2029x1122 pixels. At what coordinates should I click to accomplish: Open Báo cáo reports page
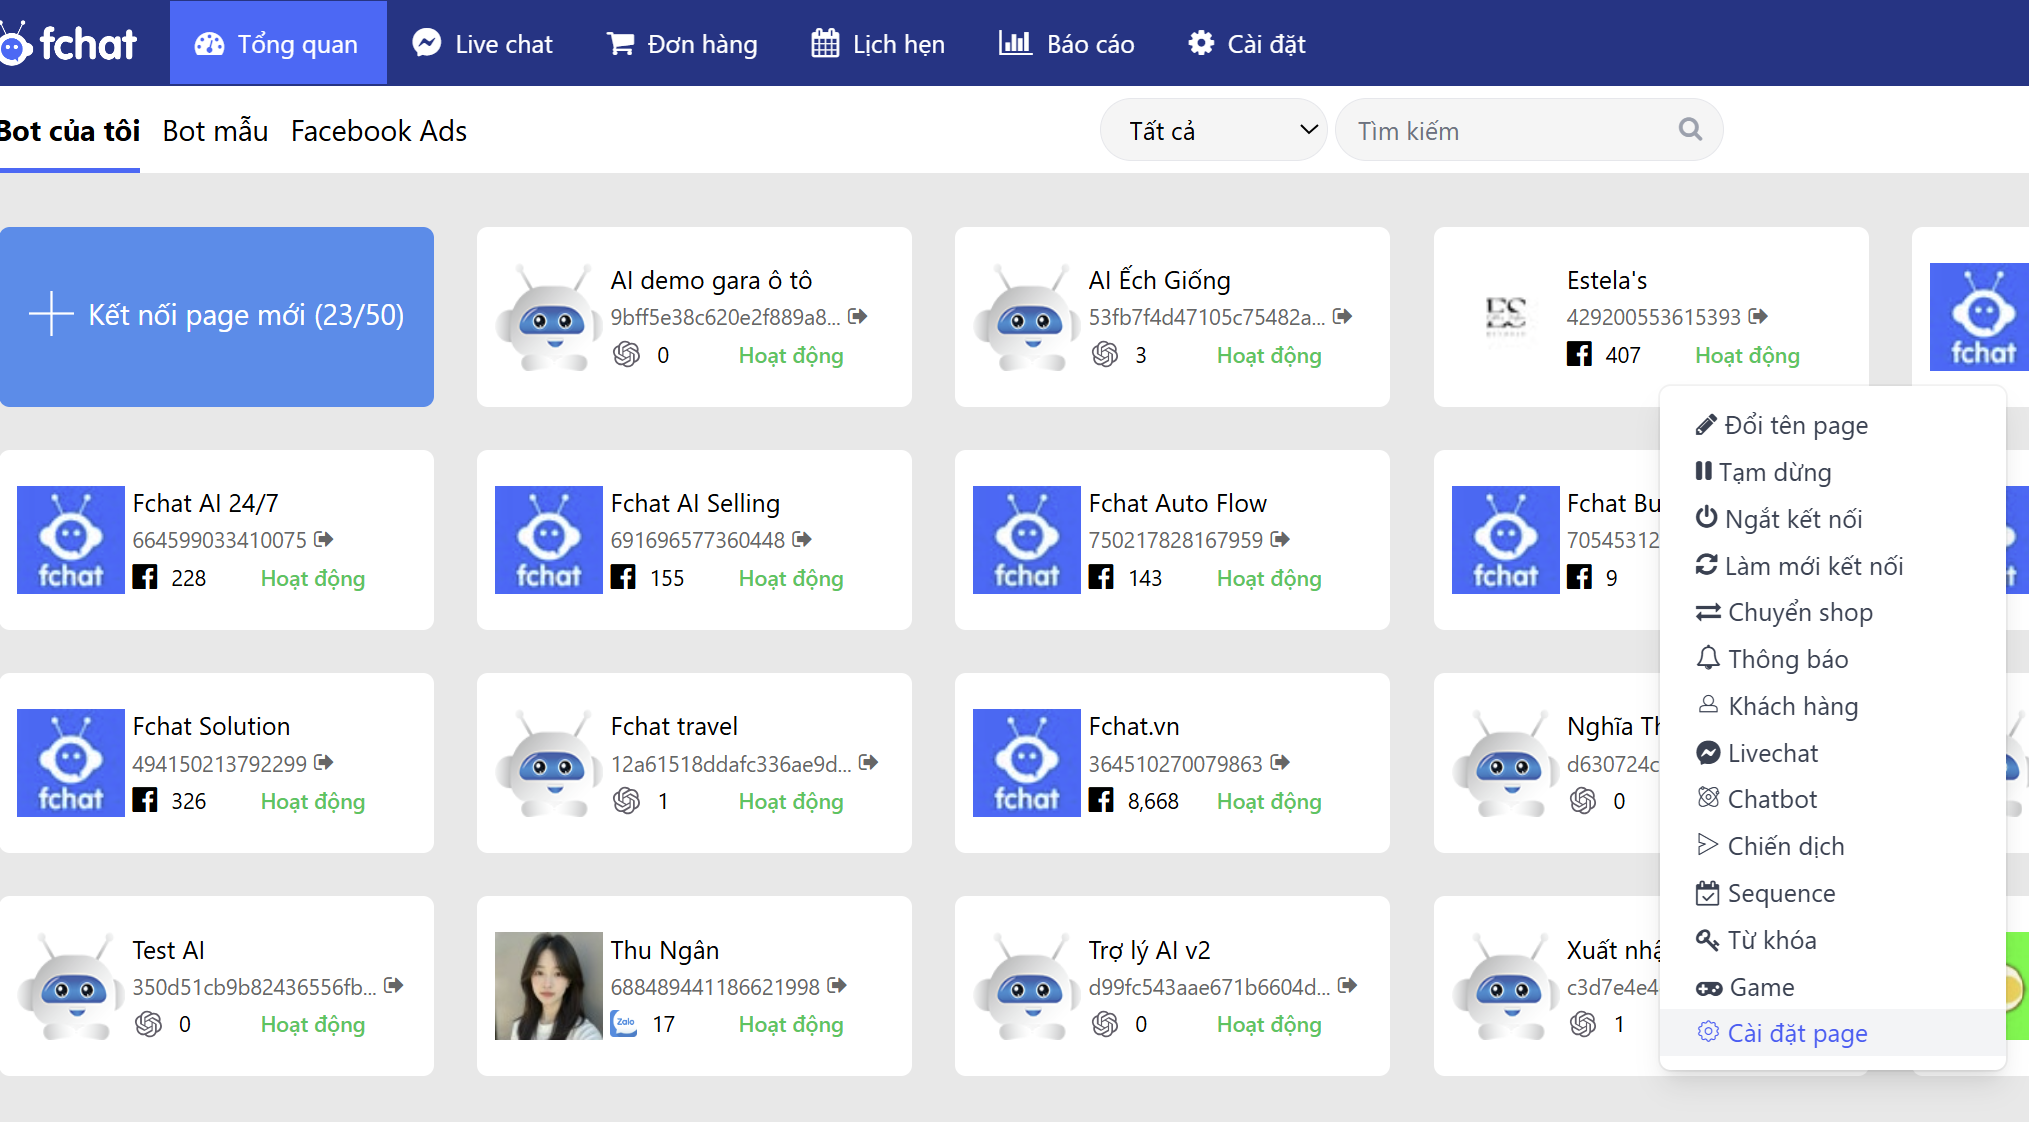(1066, 44)
